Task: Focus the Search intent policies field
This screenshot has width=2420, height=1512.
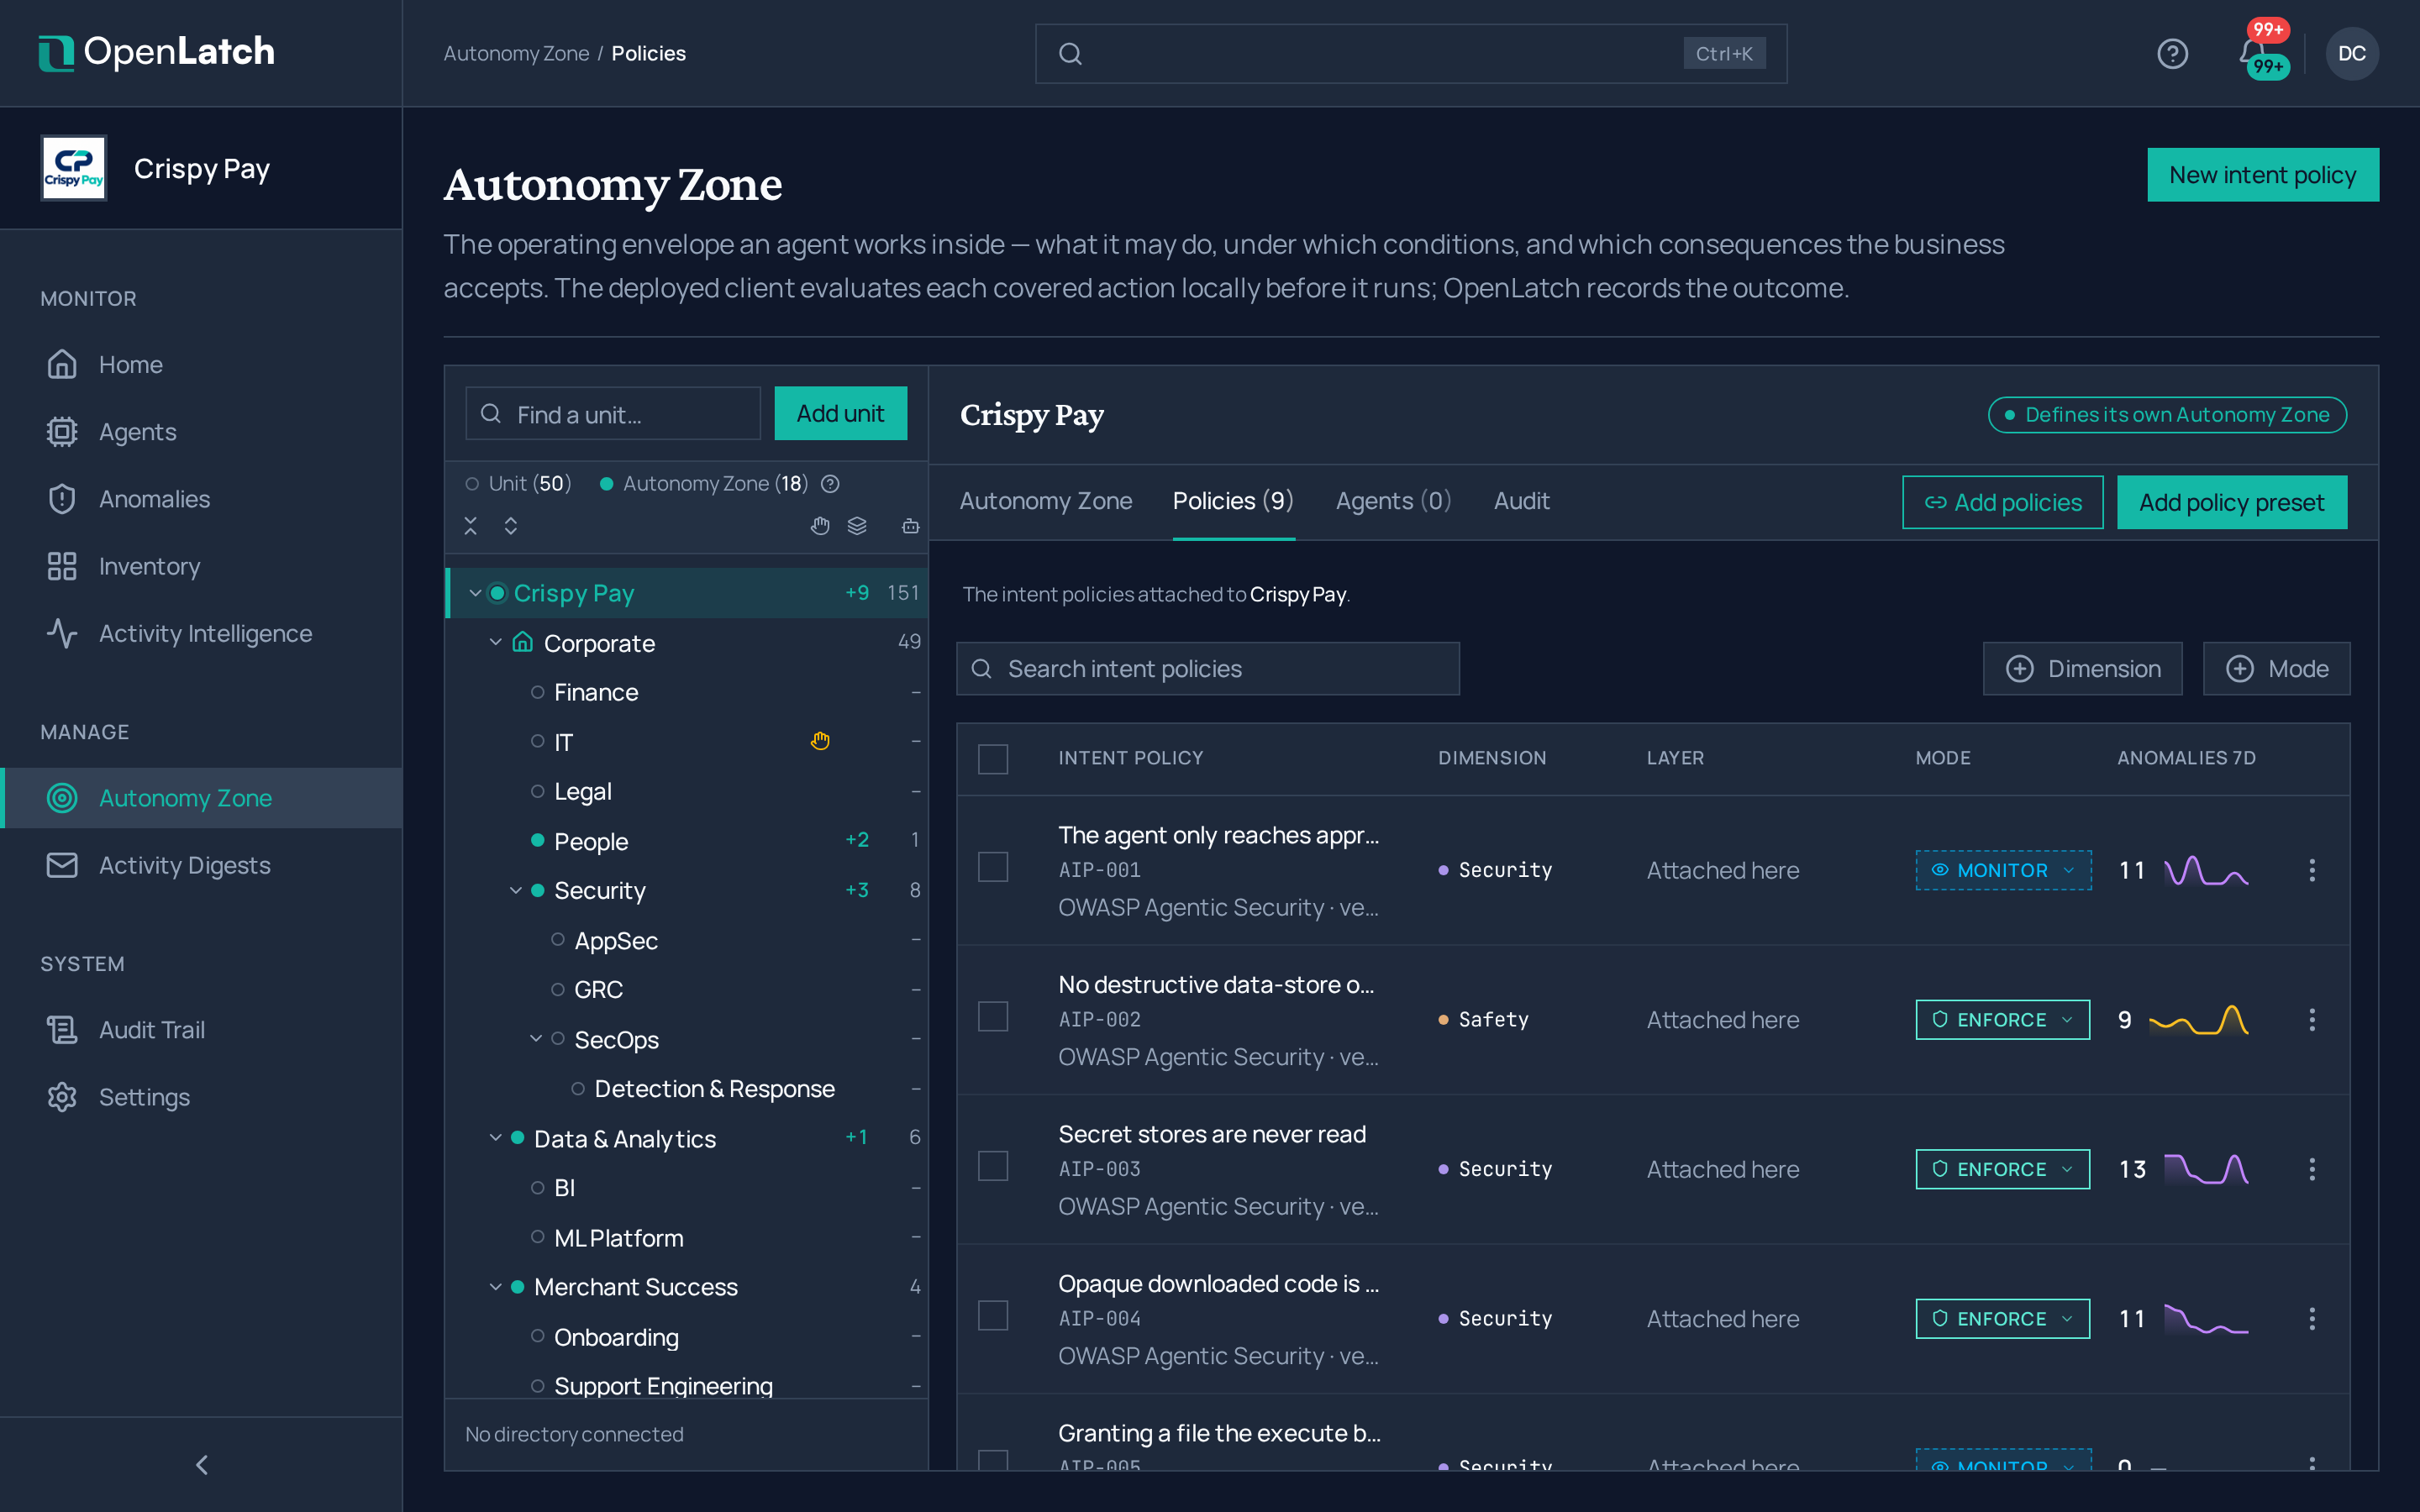Action: click(x=1207, y=669)
